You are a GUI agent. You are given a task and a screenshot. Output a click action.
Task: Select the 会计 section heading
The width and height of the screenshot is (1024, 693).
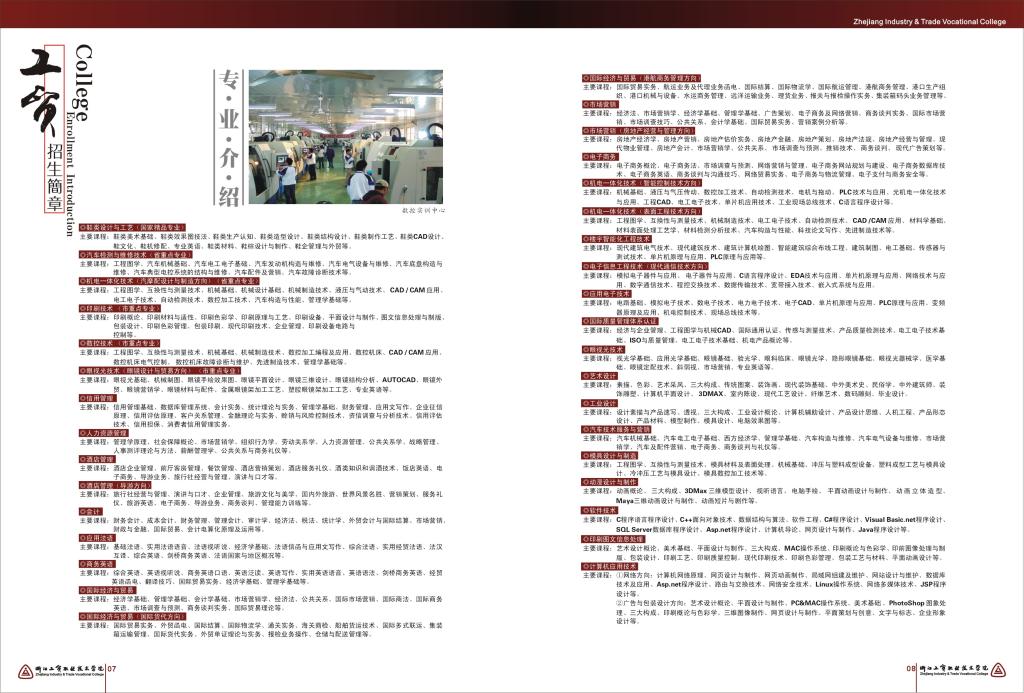coord(92,510)
